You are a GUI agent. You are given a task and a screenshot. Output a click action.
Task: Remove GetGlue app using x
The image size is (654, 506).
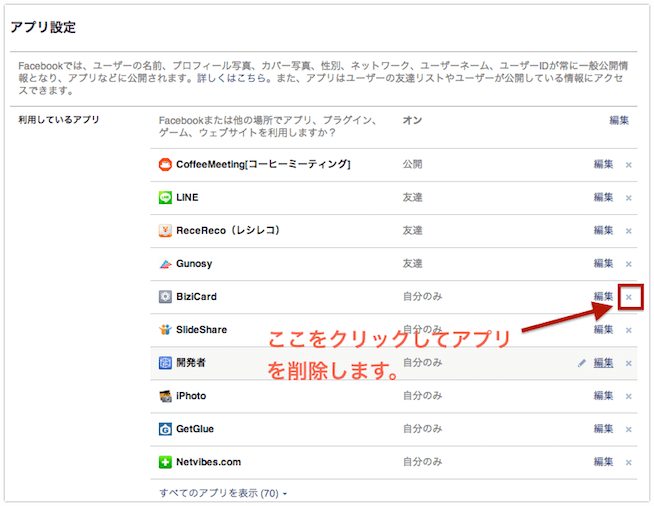click(x=629, y=429)
